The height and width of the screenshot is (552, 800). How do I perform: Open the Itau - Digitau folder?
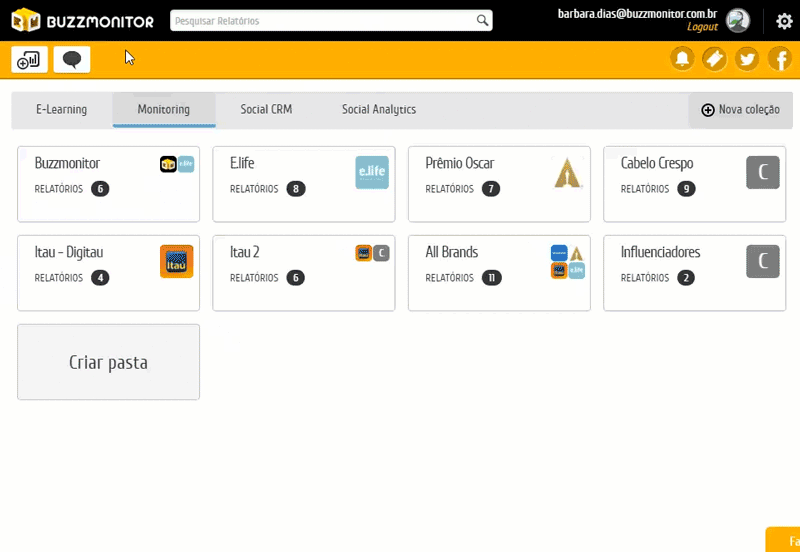coord(108,273)
